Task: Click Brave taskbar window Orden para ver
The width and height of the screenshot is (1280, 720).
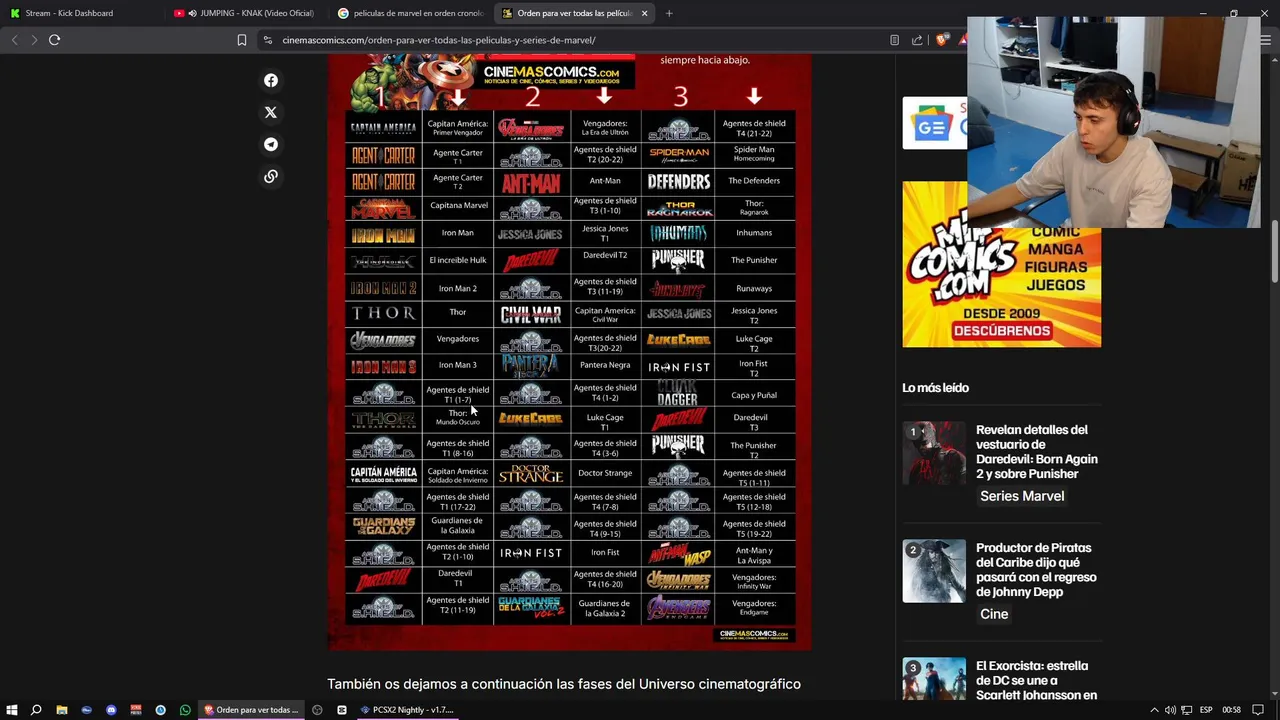Action: (x=251, y=710)
